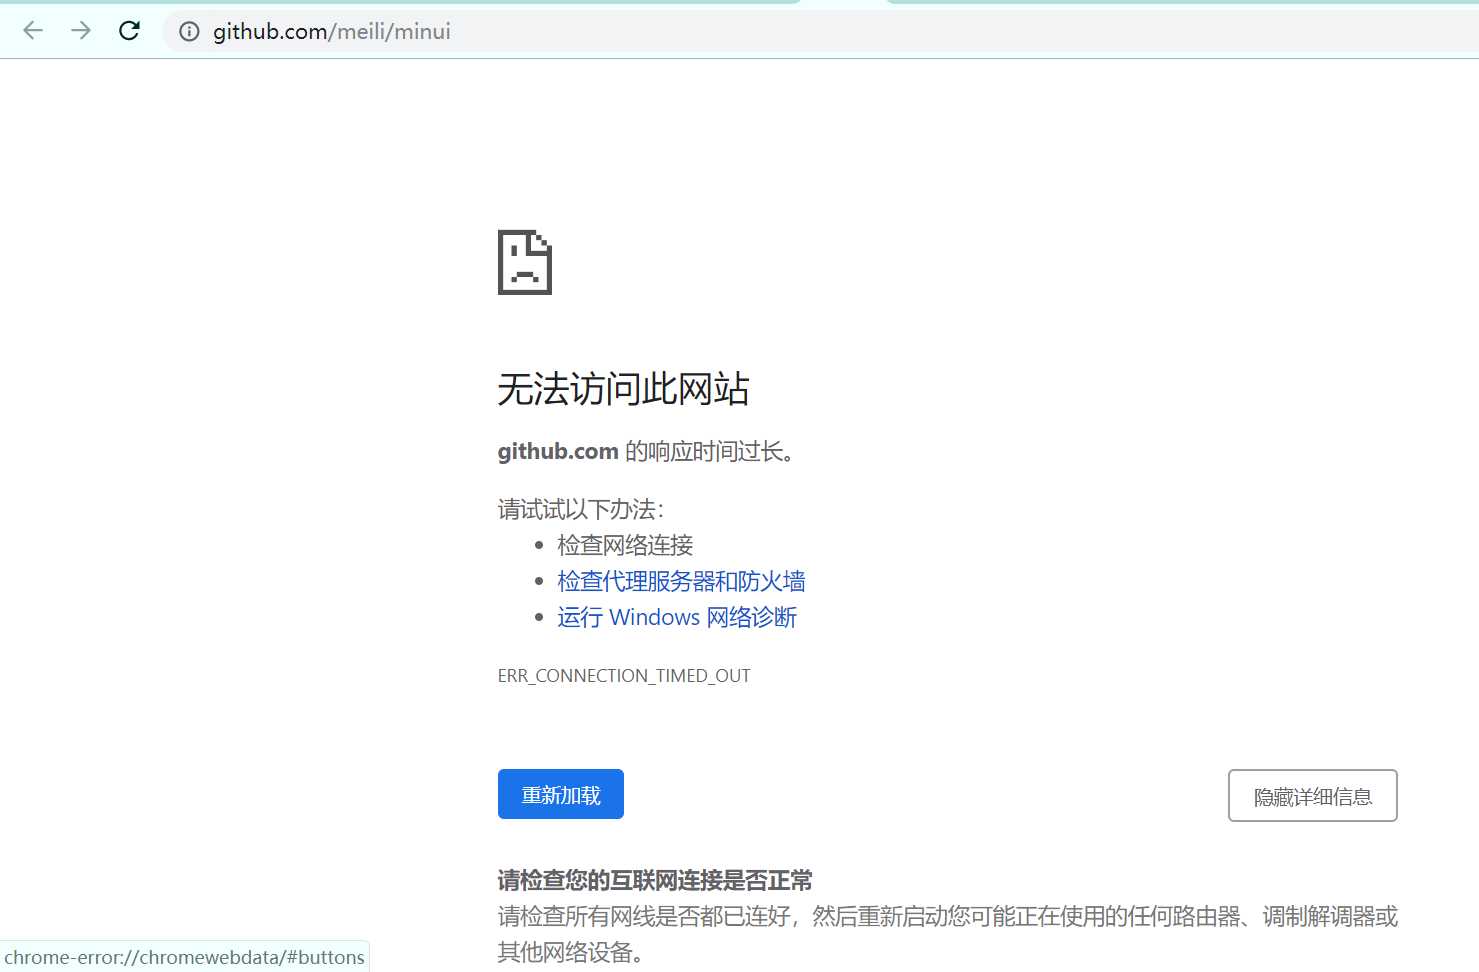Click the chrome-error status bar URL text
1479x972 pixels.
click(x=185, y=957)
